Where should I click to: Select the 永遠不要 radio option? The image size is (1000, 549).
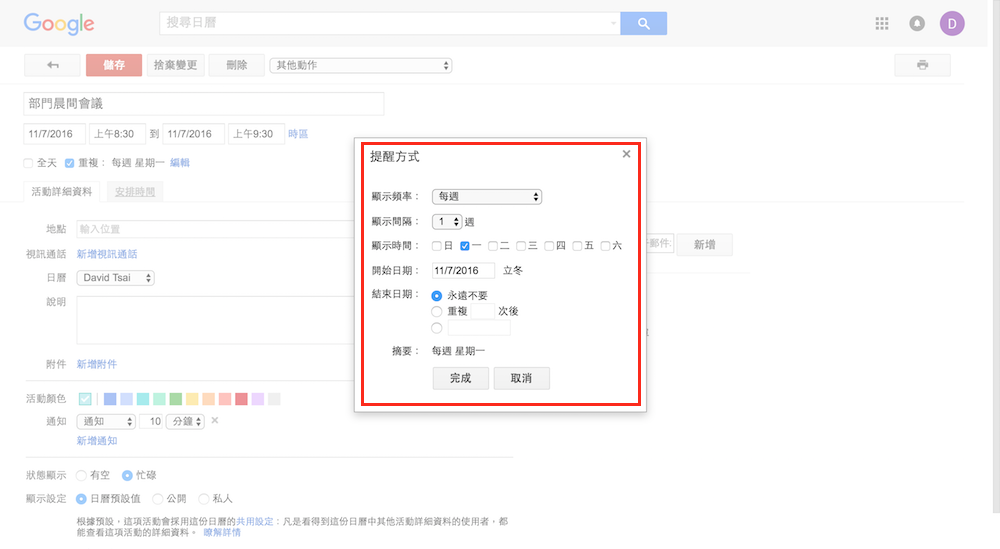pyautogui.click(x=437, y=296)
